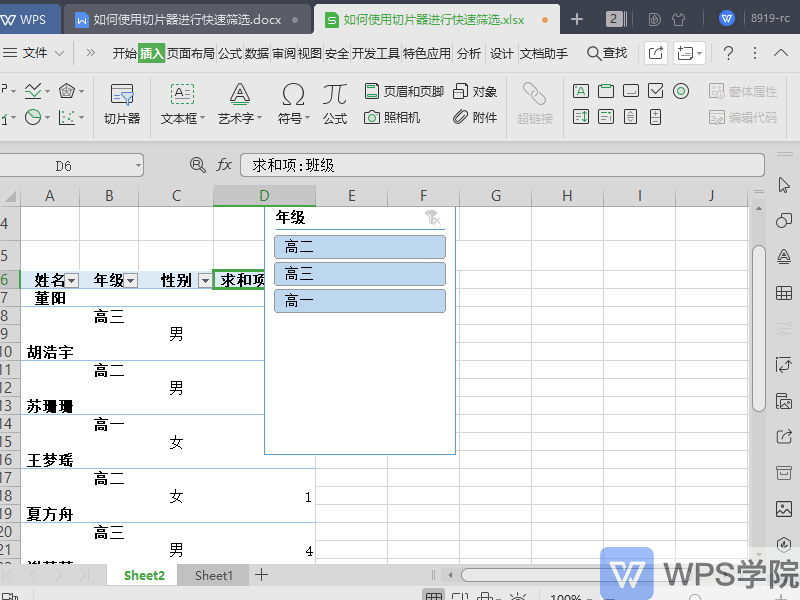Image resolution: width=800 pixels, height=600 pixels.
Task: Expand the name box dropdown arrow
Action: click(x=138, y=165)
